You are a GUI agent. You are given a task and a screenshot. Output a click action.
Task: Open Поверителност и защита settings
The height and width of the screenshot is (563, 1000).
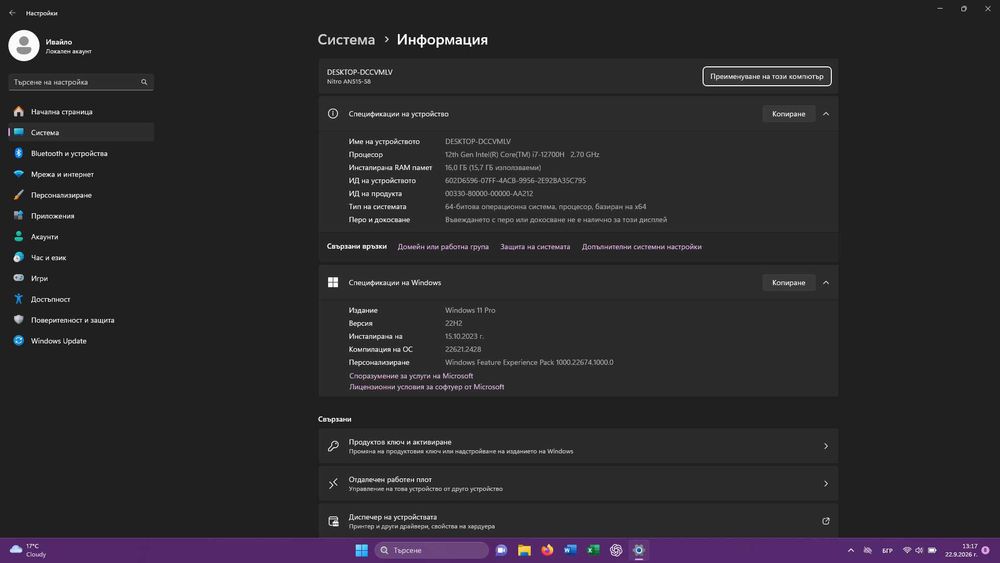tap(81, 320)
